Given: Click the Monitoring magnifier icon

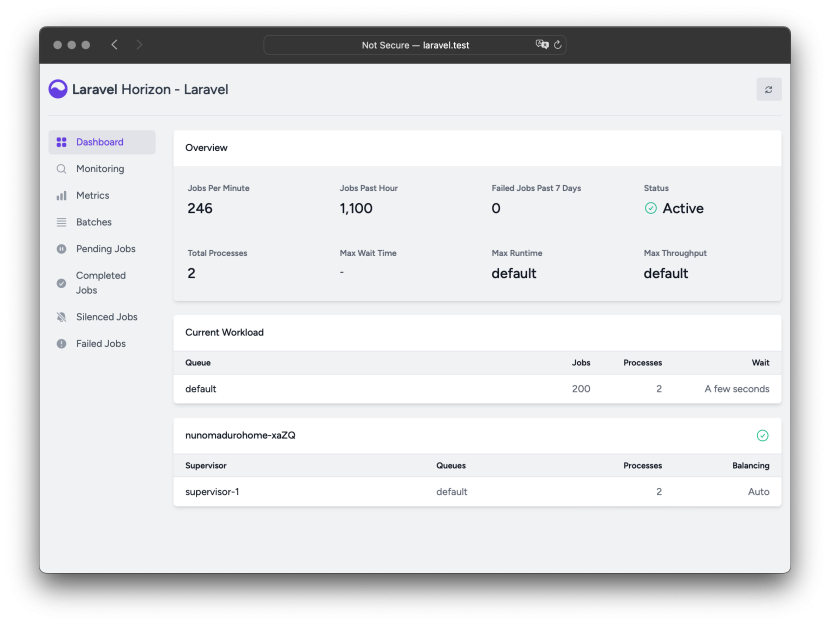Looking at the screenshot, I should pyautogui.click(x=62, y=168).
